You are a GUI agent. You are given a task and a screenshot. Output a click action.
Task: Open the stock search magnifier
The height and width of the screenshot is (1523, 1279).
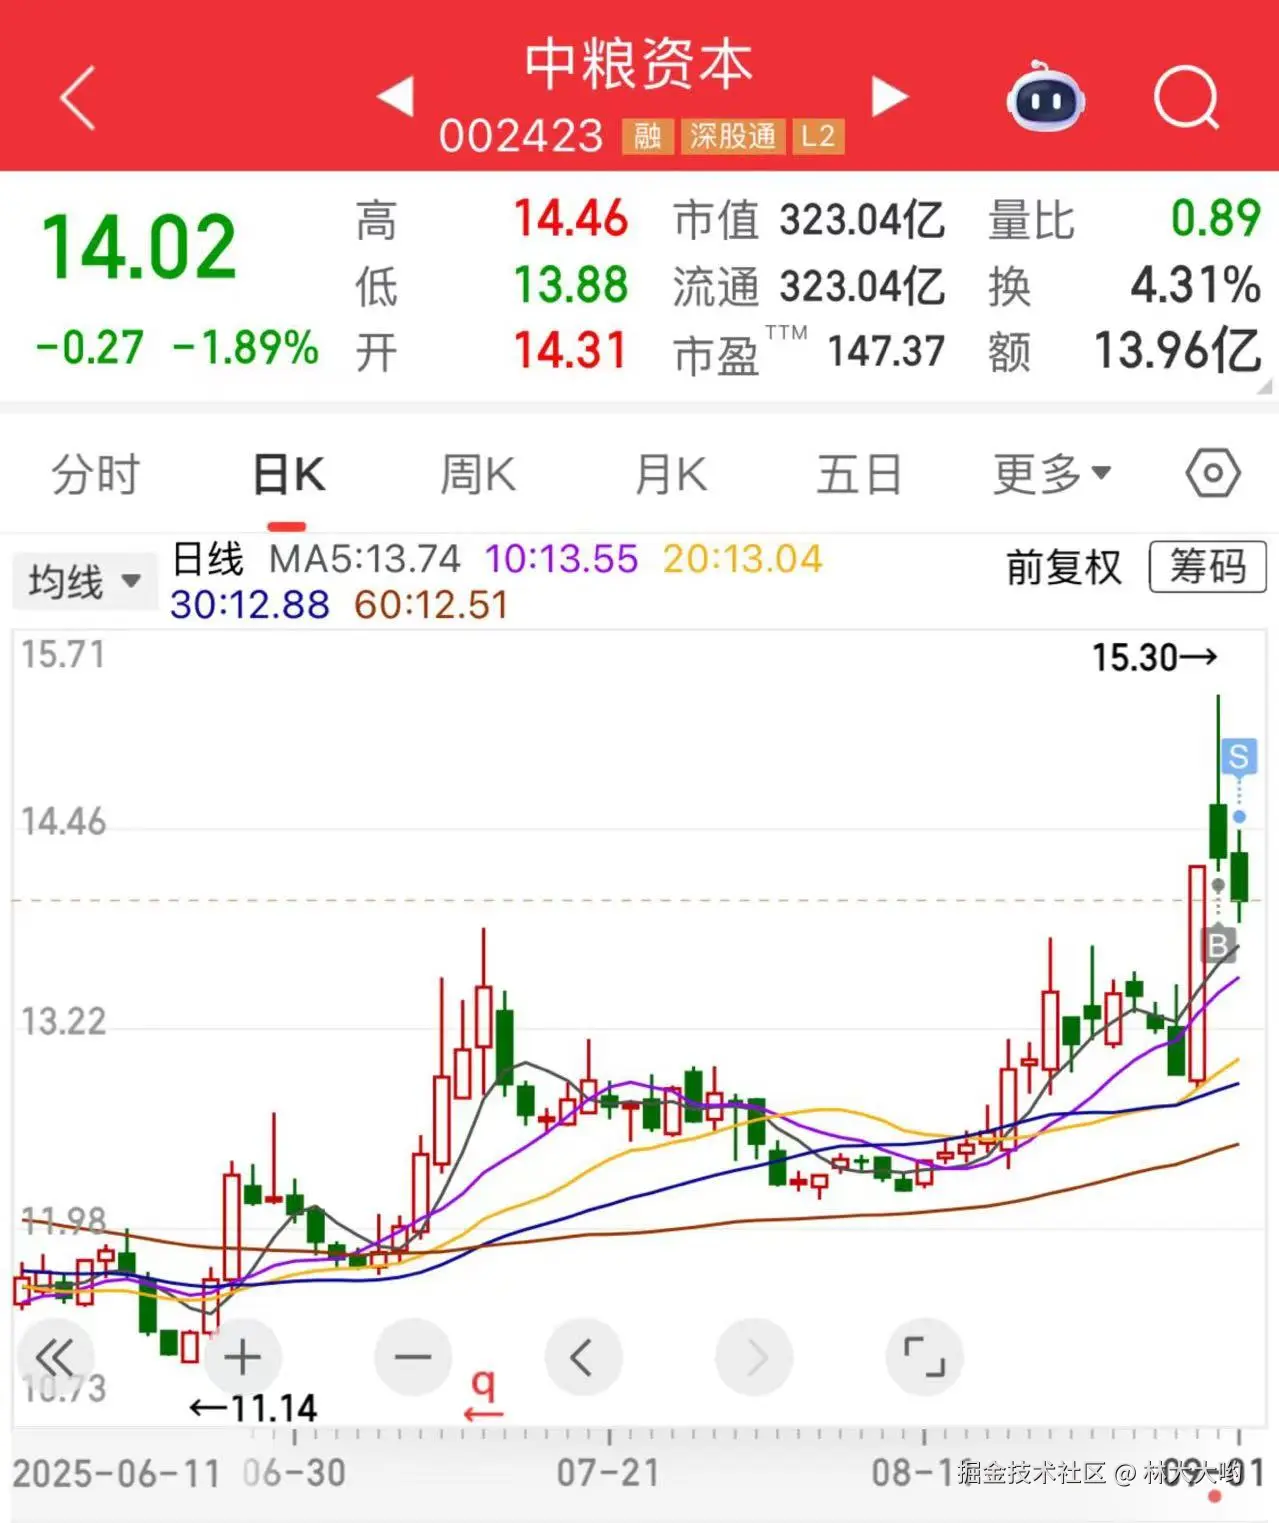click(1185, 98)
